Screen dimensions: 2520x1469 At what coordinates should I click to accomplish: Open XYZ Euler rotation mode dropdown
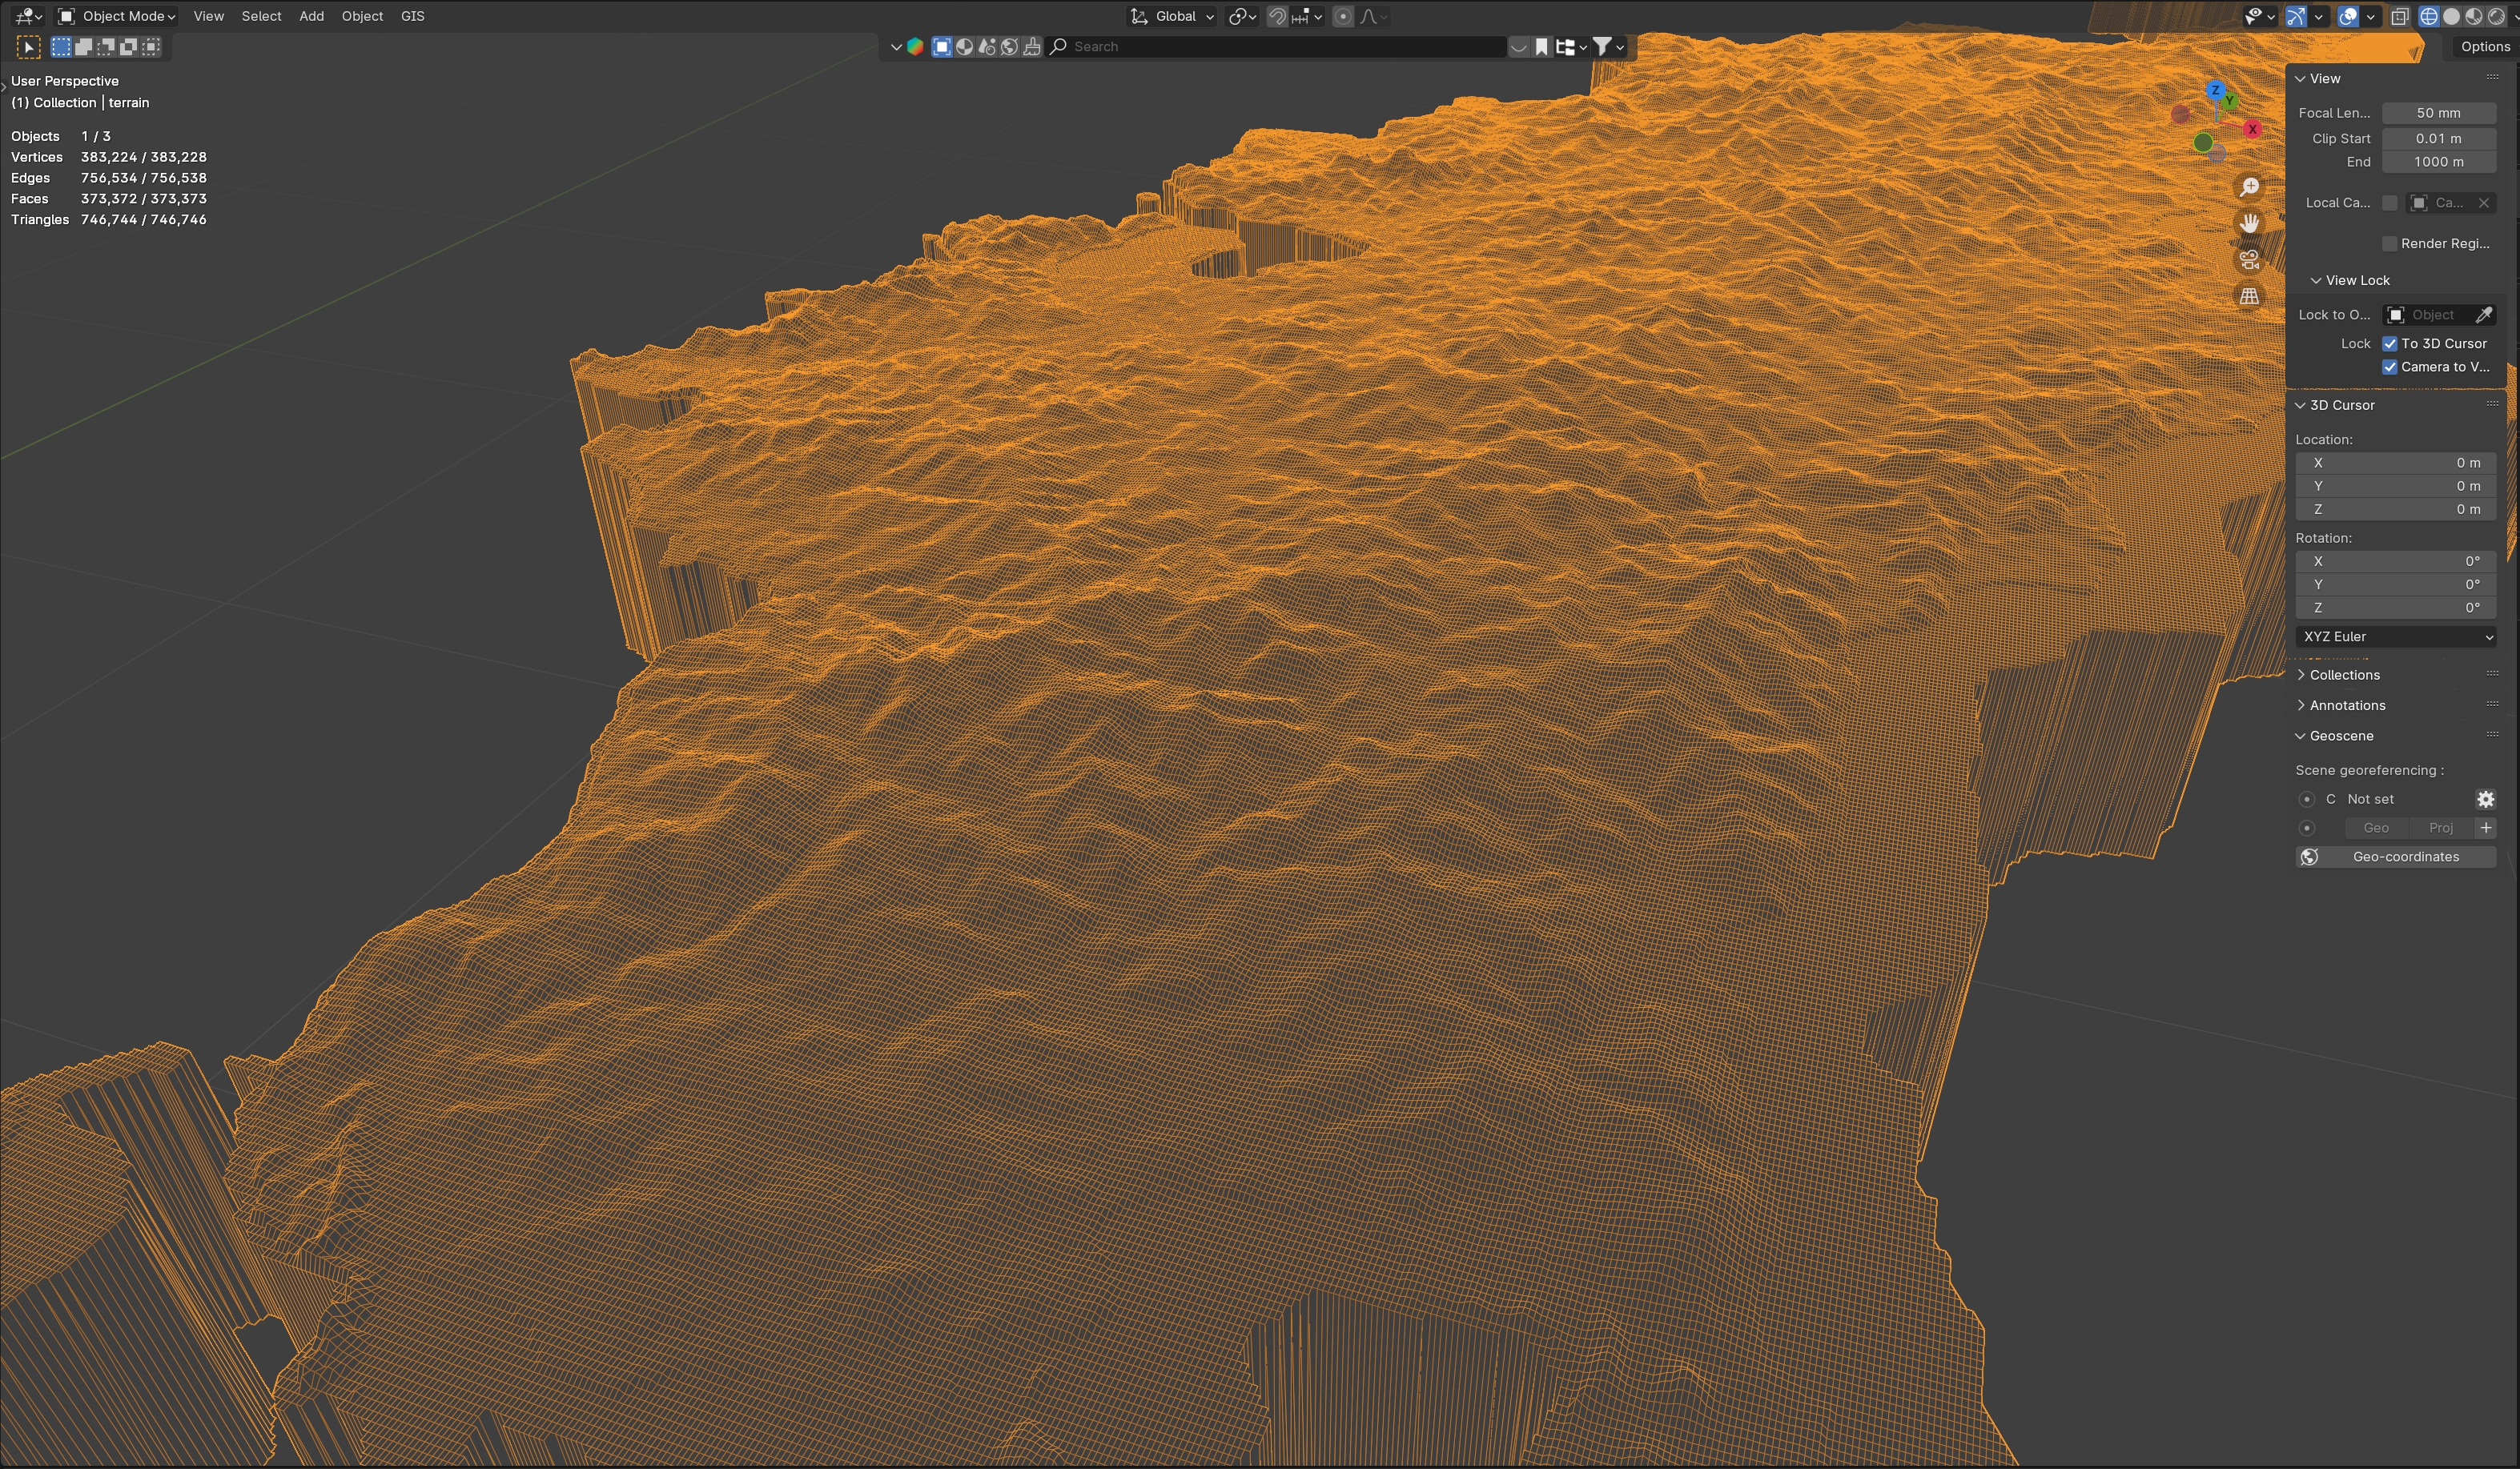tap(2395, 637)
